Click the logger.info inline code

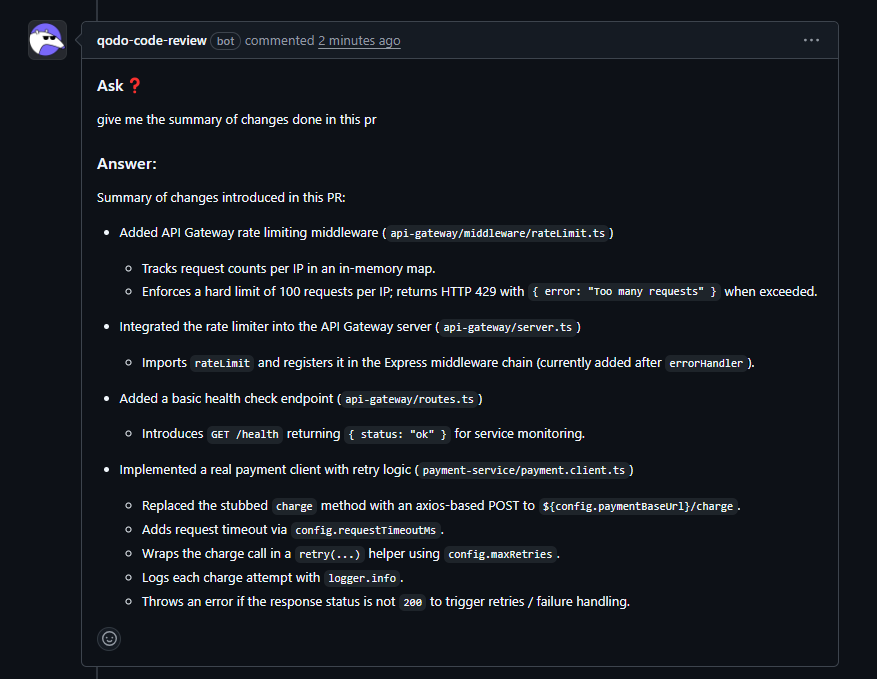click(362, 578)
